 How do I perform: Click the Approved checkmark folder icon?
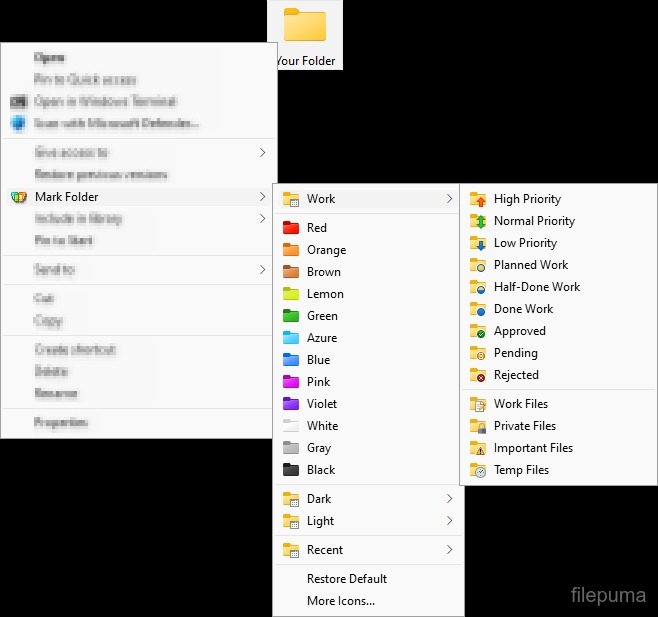click(478, 331)
